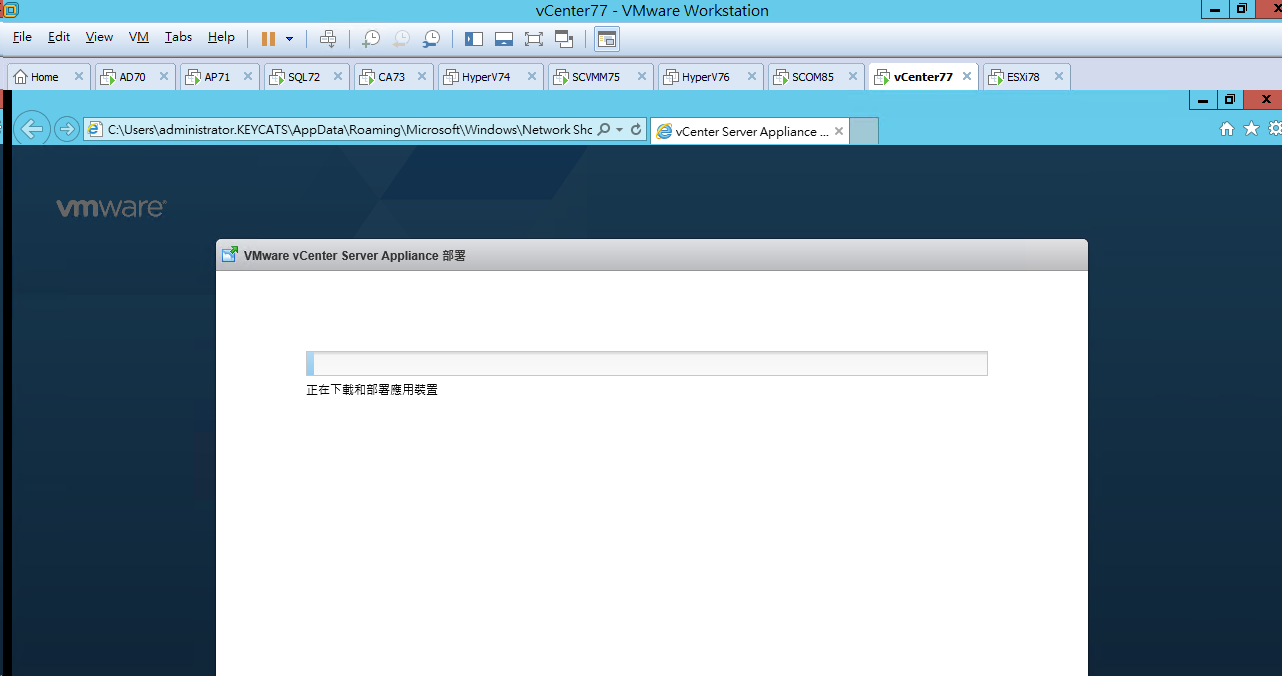Open a new Internet Explorer tab

click(x=864, y=131)
